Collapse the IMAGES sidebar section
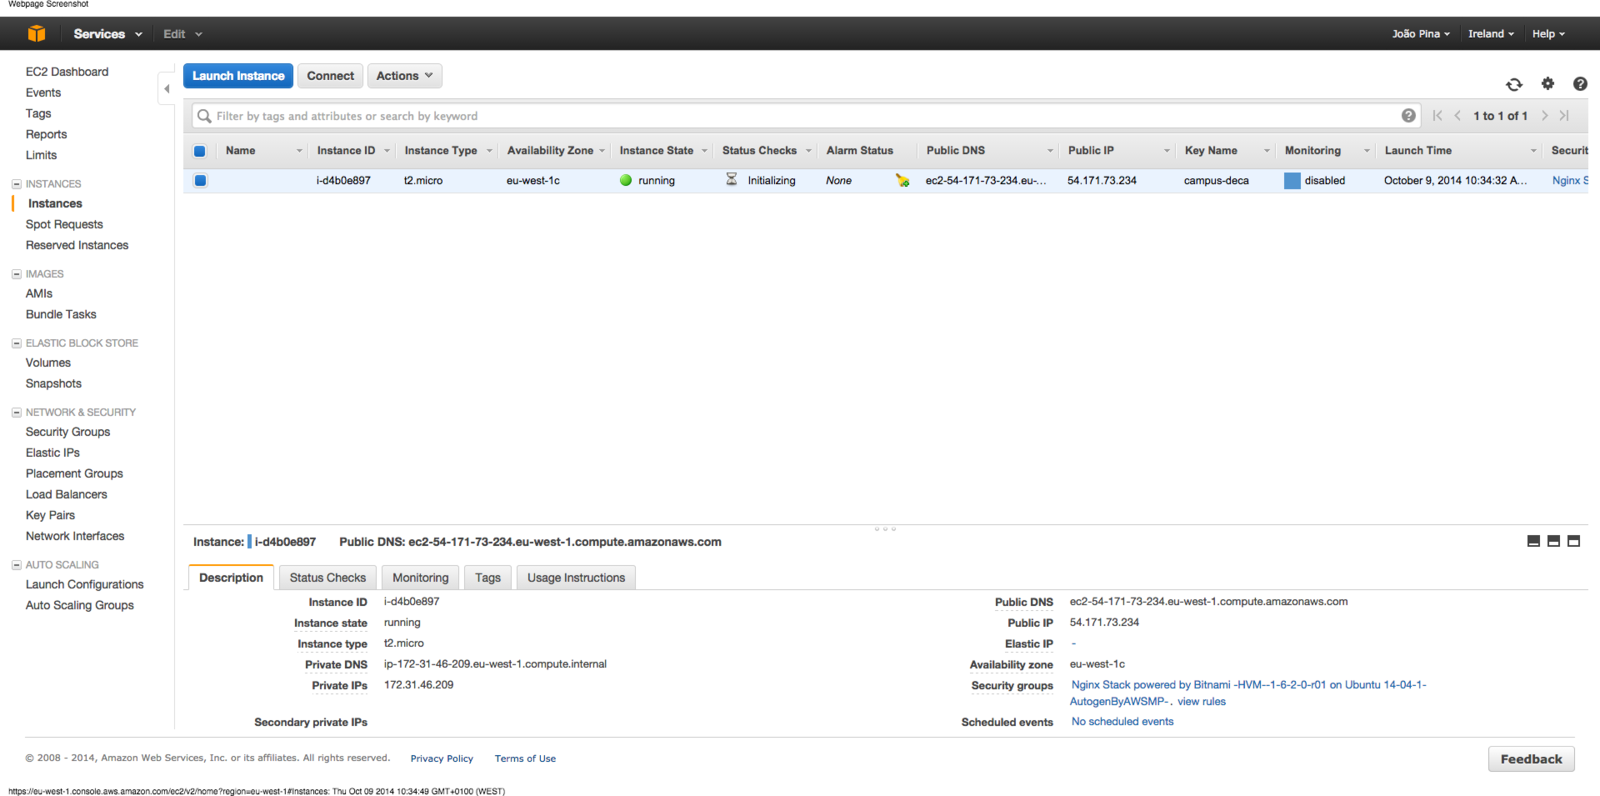The width and height of the screenshot is (1600, 796). point(16,274)
